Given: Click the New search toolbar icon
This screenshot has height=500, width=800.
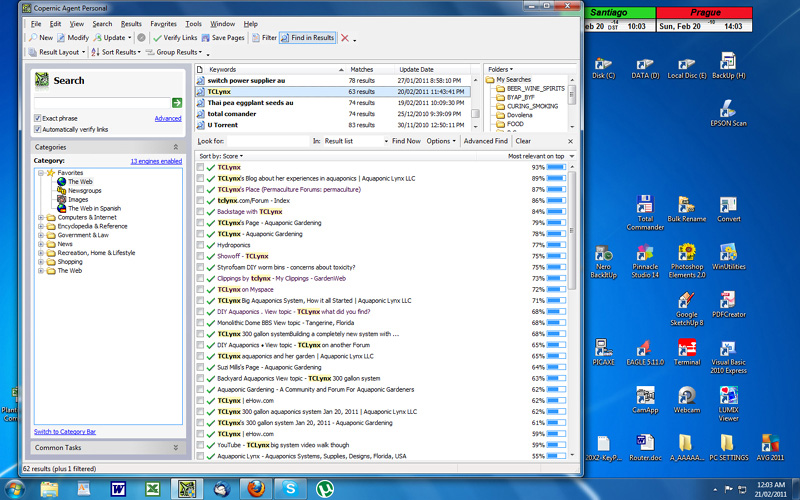Looking at the screenshot, I should tap(33, 38).
